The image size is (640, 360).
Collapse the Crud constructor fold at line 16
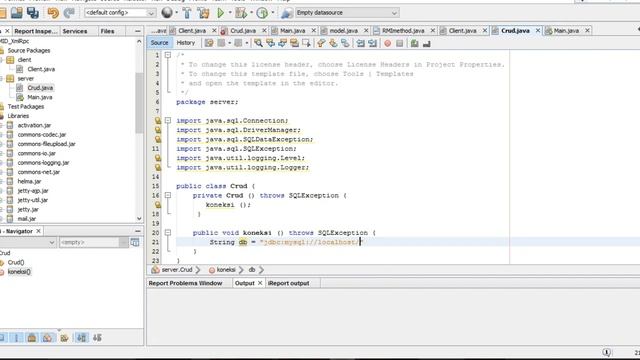coord(168,195)
